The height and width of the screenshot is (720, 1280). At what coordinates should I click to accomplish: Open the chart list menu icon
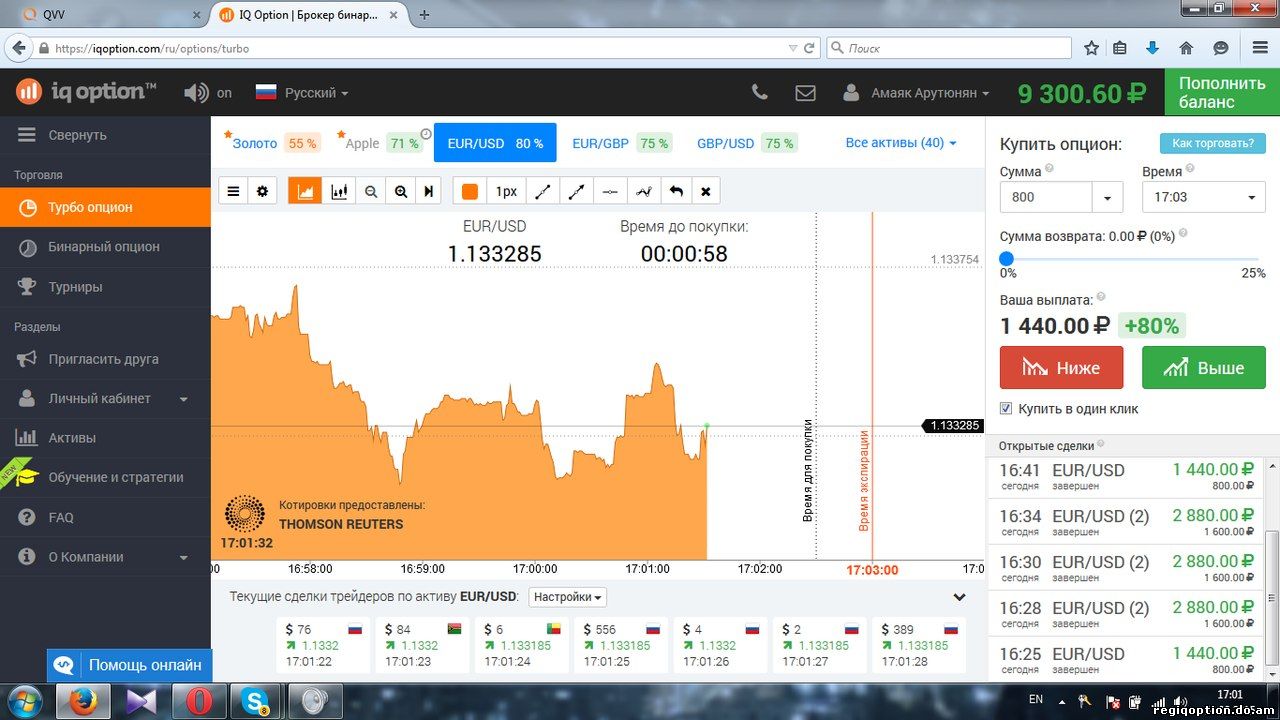(234, 191)
